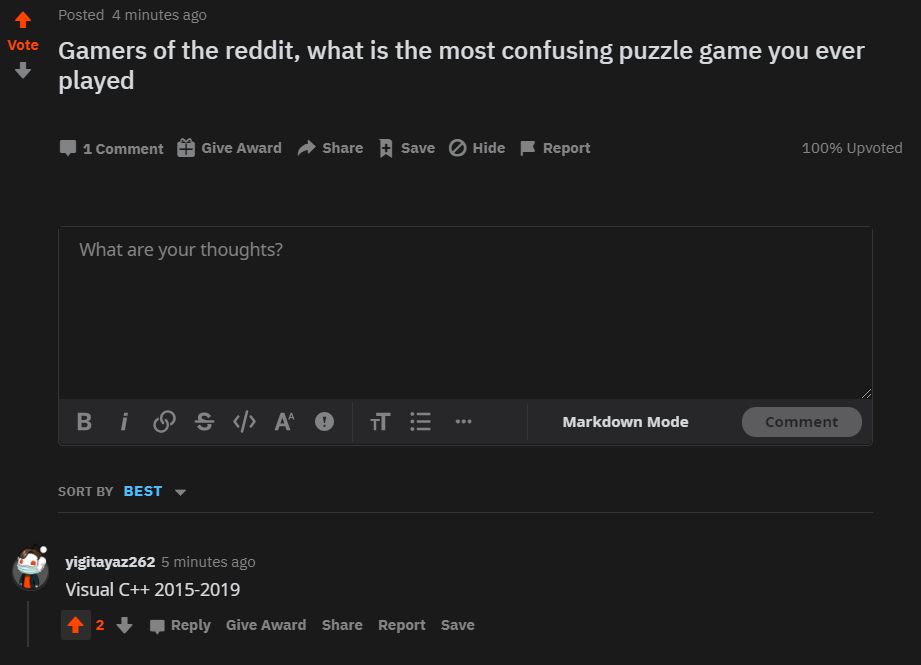Image resolution: width=921 pixels, height=665 pixels.
Task: Toggle superscript formatting
Action: tap(284, 422)
